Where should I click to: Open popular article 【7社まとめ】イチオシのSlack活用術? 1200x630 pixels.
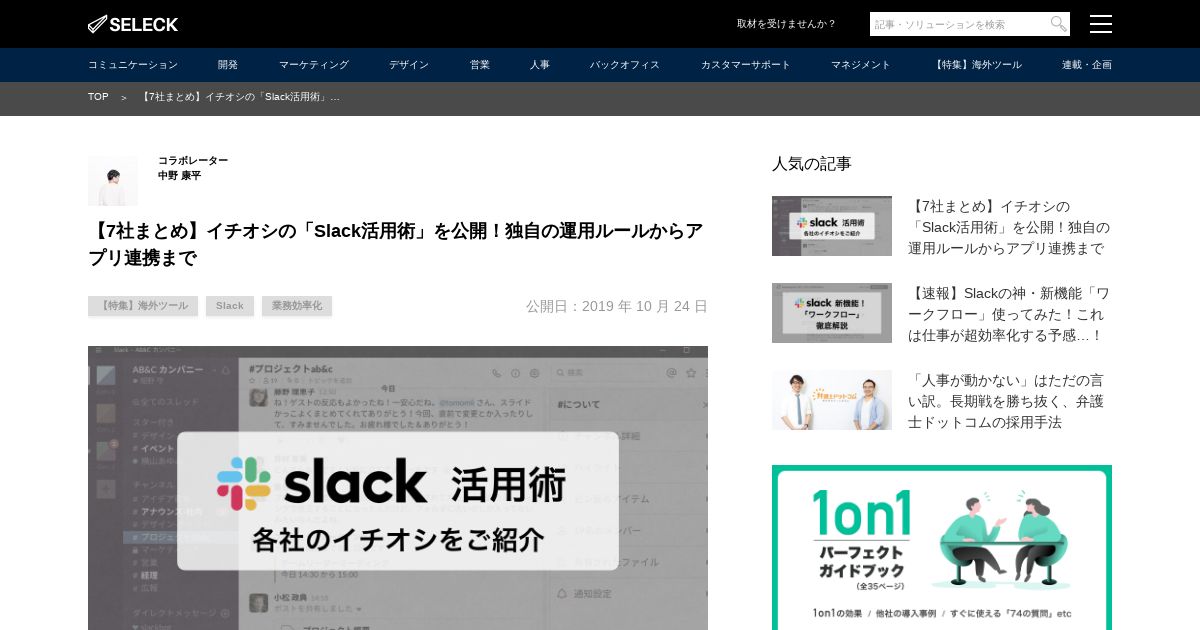coord(1009,227)
